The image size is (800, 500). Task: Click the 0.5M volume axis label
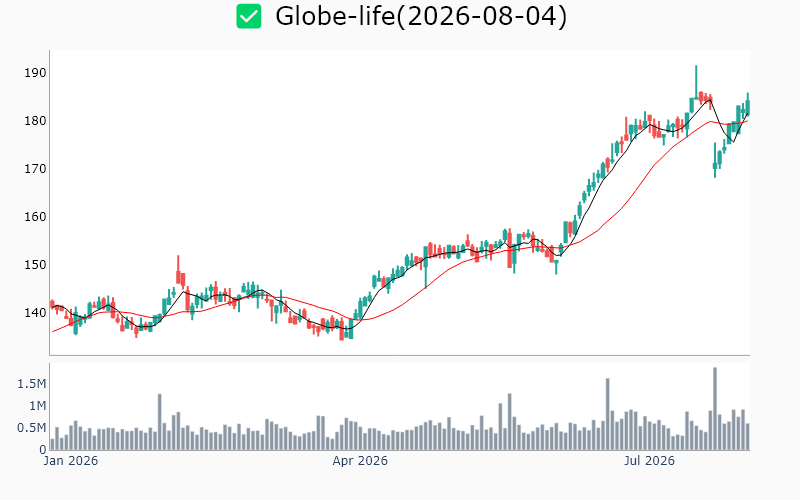pos(32,428)
